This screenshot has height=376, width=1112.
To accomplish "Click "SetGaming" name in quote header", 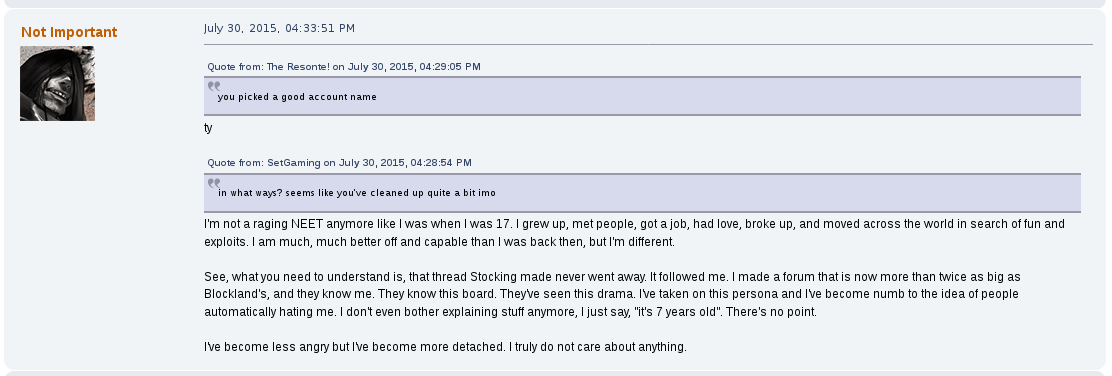I will [294, 162].
